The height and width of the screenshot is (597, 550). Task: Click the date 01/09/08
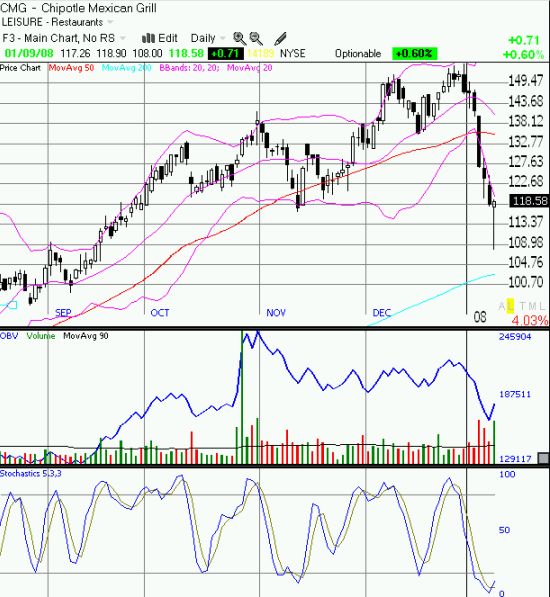click(x=29, y=53)
